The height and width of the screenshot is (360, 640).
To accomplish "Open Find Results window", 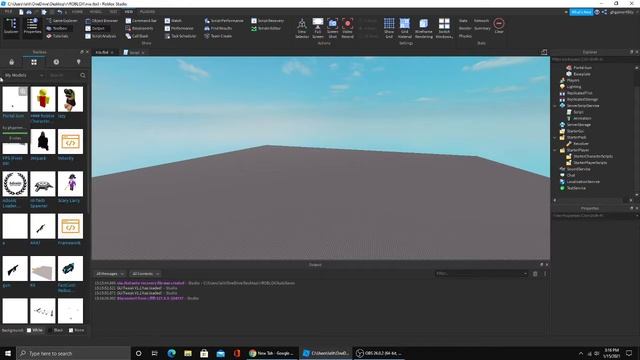I will click(x=218, y=28).
